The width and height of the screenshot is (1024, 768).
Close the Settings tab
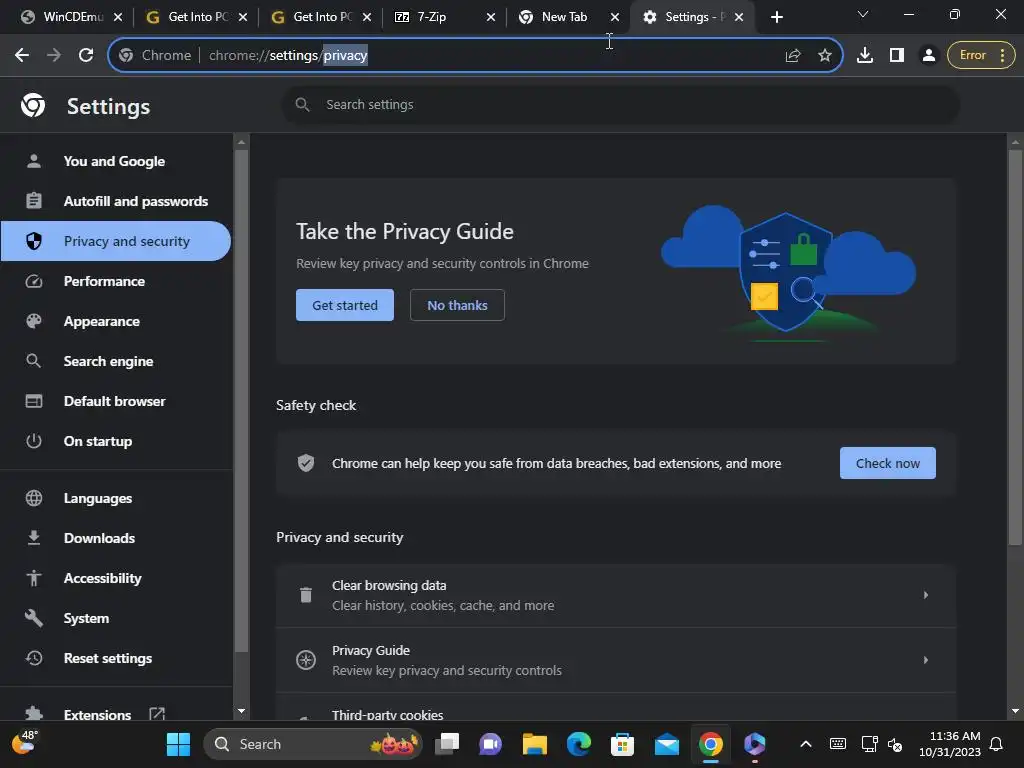coord(739,18)
